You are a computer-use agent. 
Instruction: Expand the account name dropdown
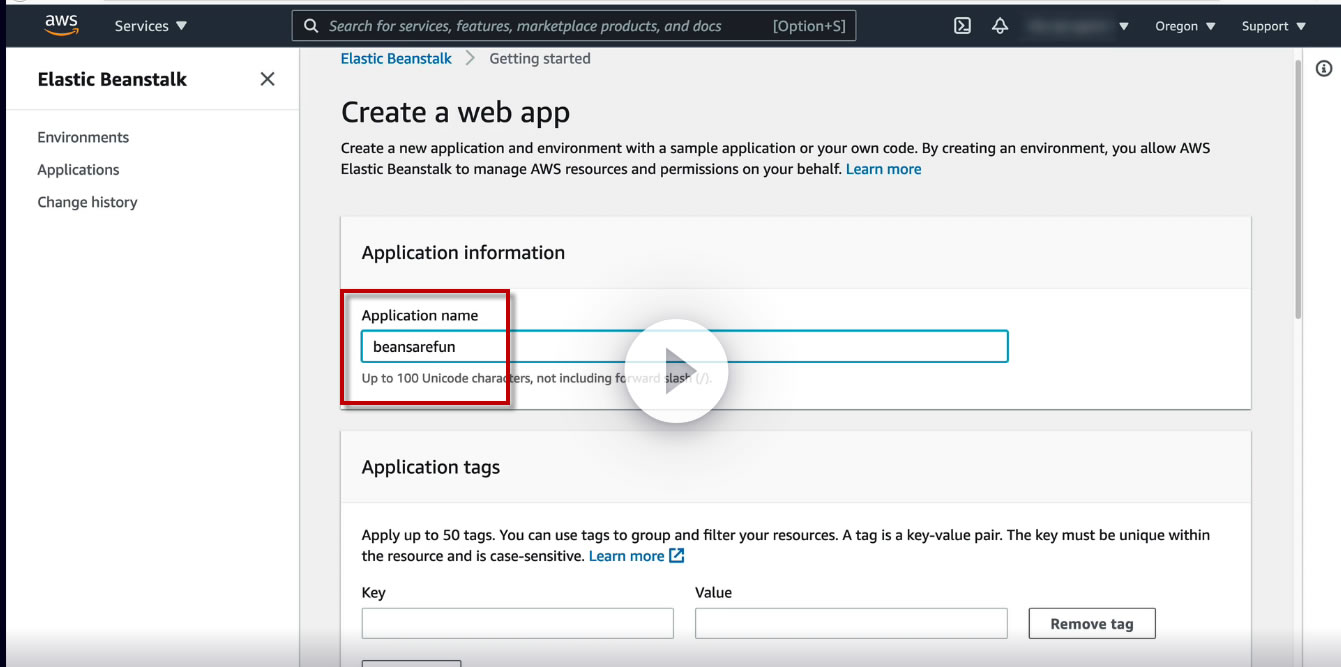click(x=1079, y=26)
